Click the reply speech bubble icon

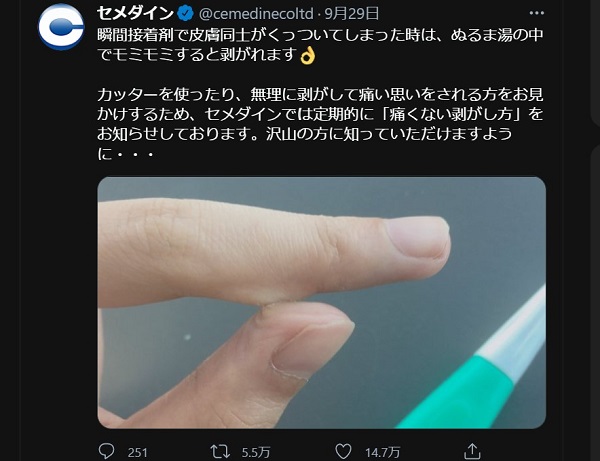(106, 451)
